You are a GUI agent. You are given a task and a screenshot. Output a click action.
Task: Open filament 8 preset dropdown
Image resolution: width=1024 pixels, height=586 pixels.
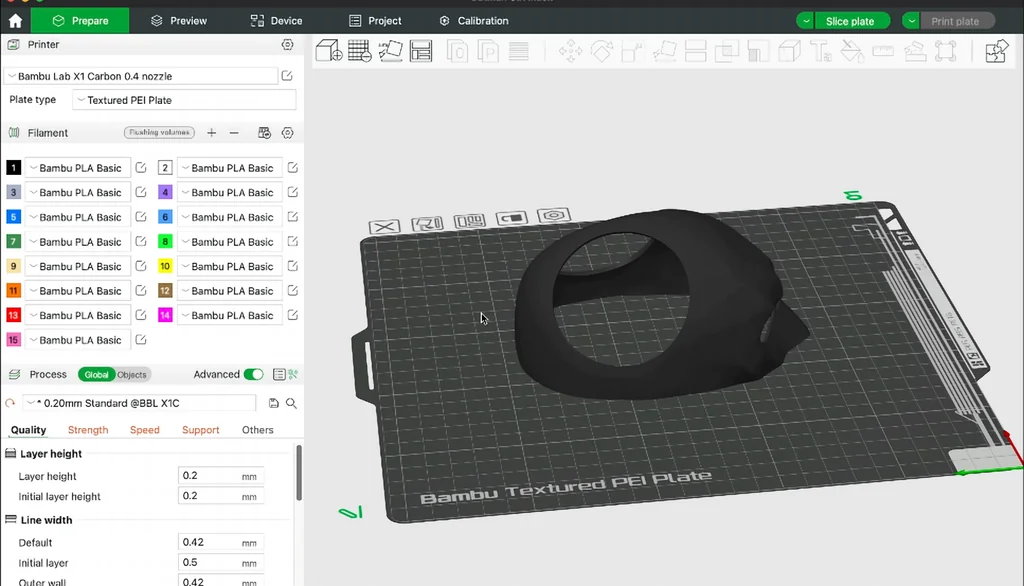[x=230, y=242]
